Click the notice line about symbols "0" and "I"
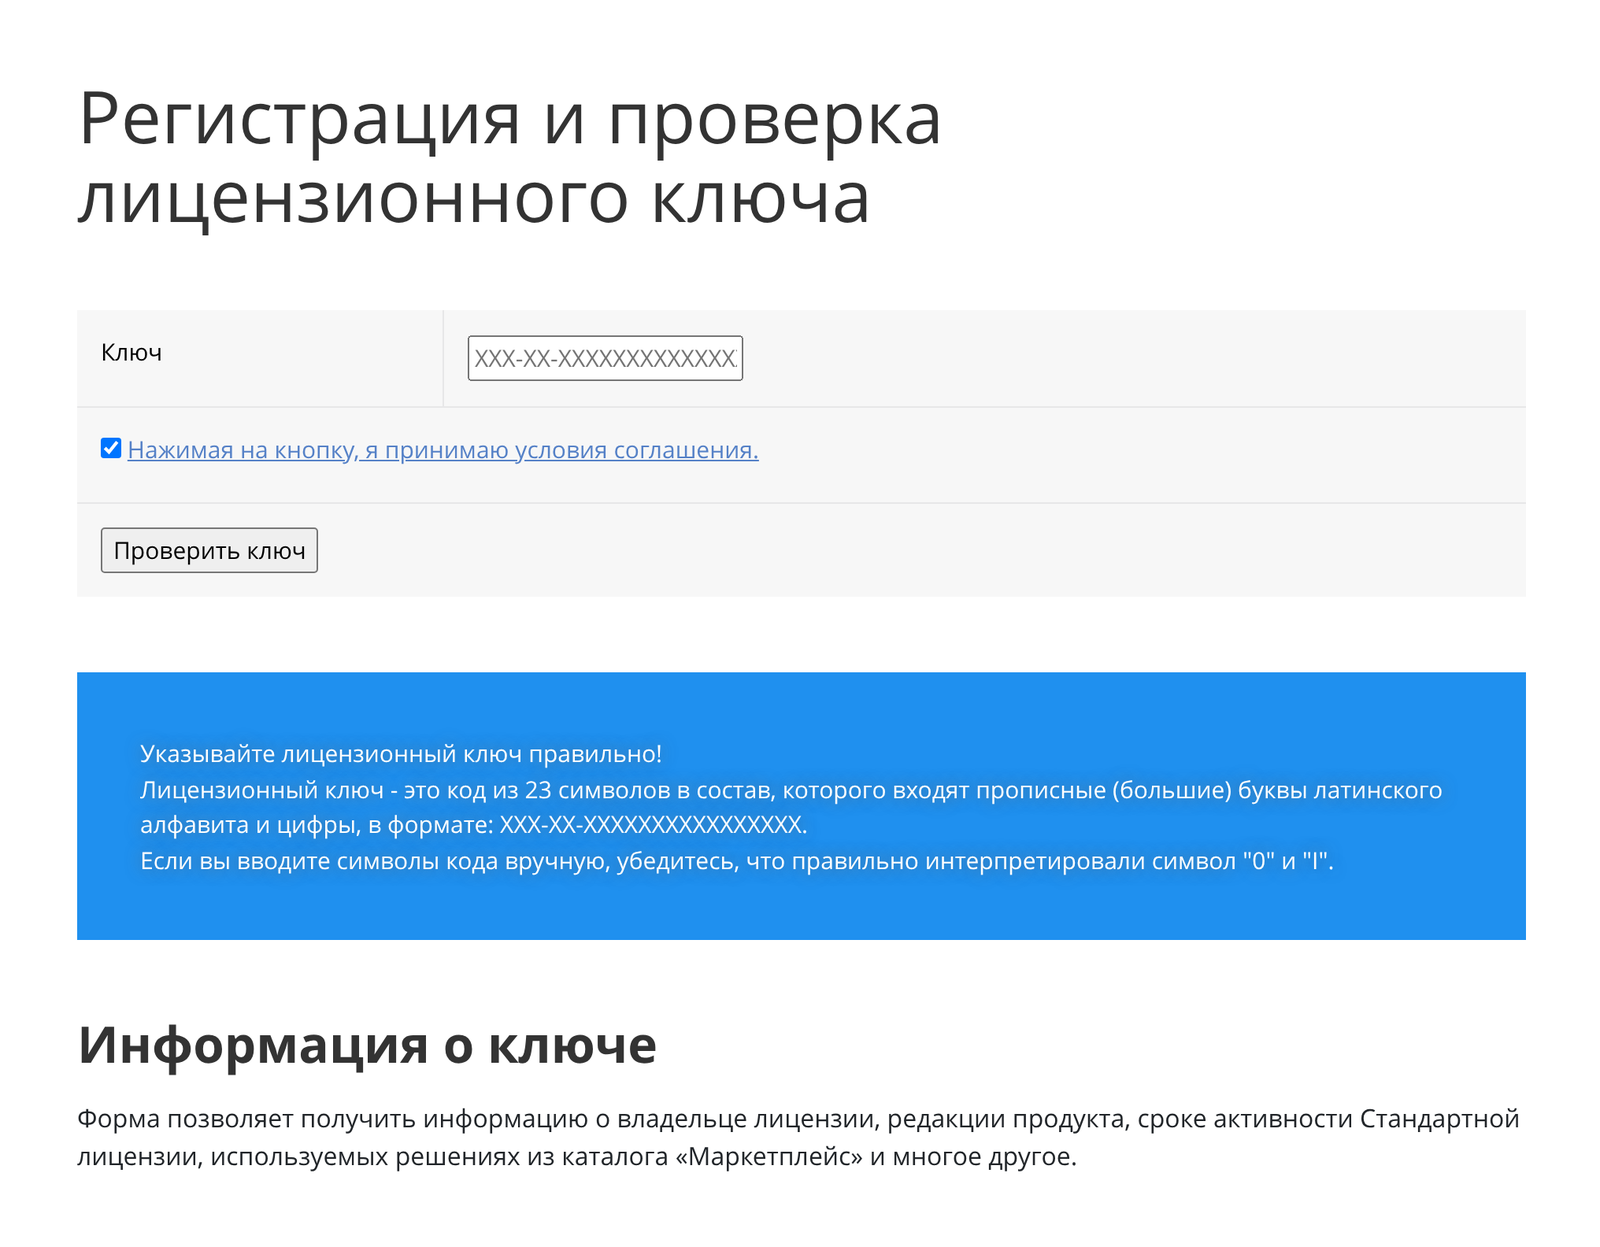The height and width of the screenshot is (1247, 1600). pyautogui.click(x=737, y=861)
